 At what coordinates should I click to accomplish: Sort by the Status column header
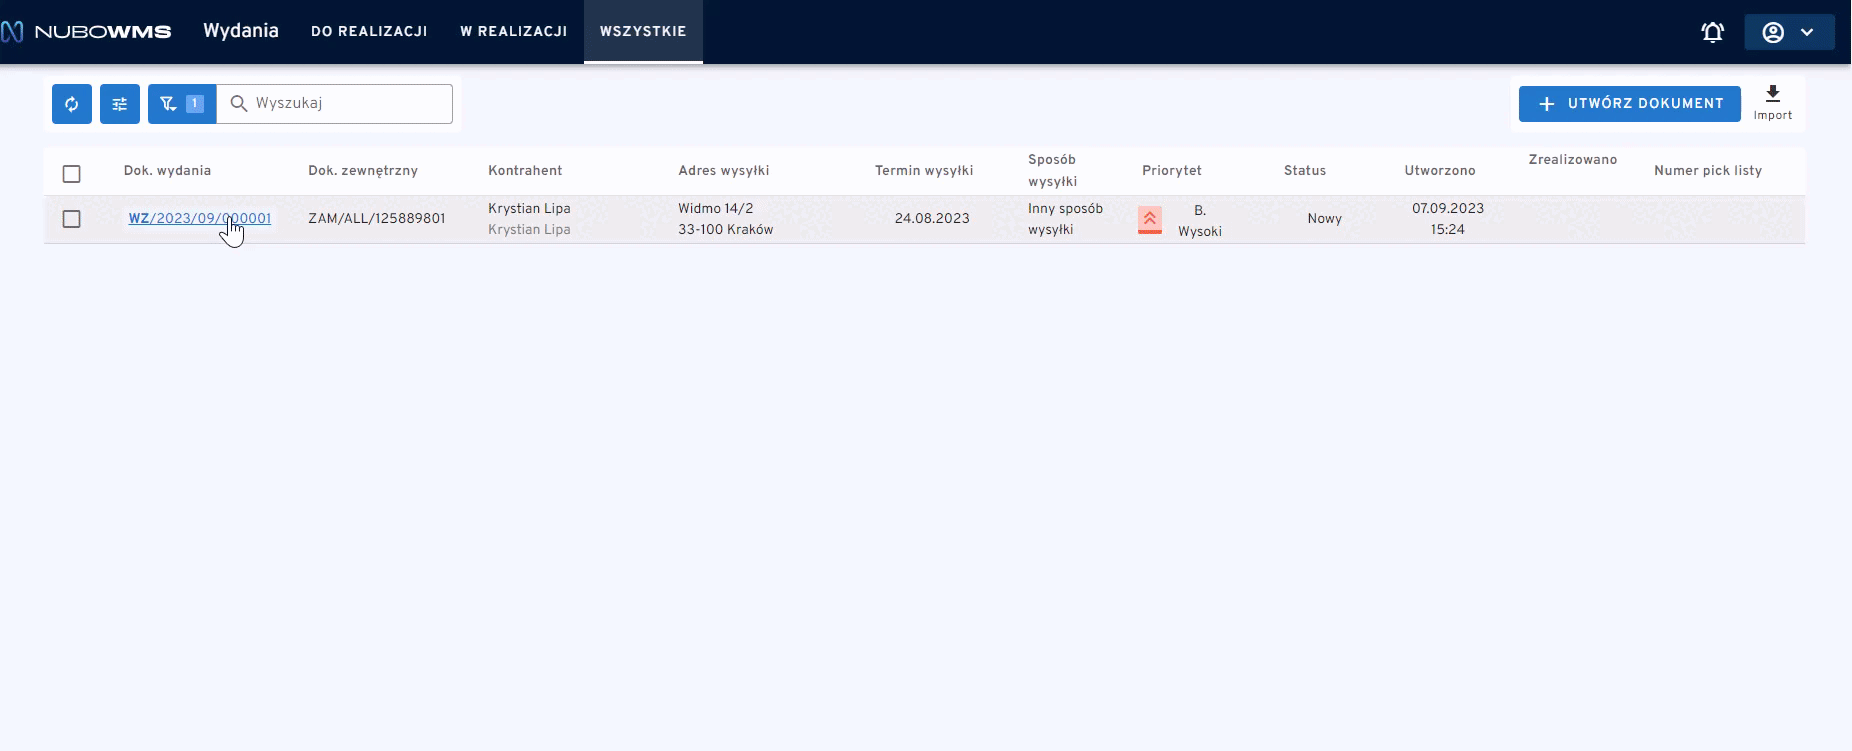point(1304,171)
